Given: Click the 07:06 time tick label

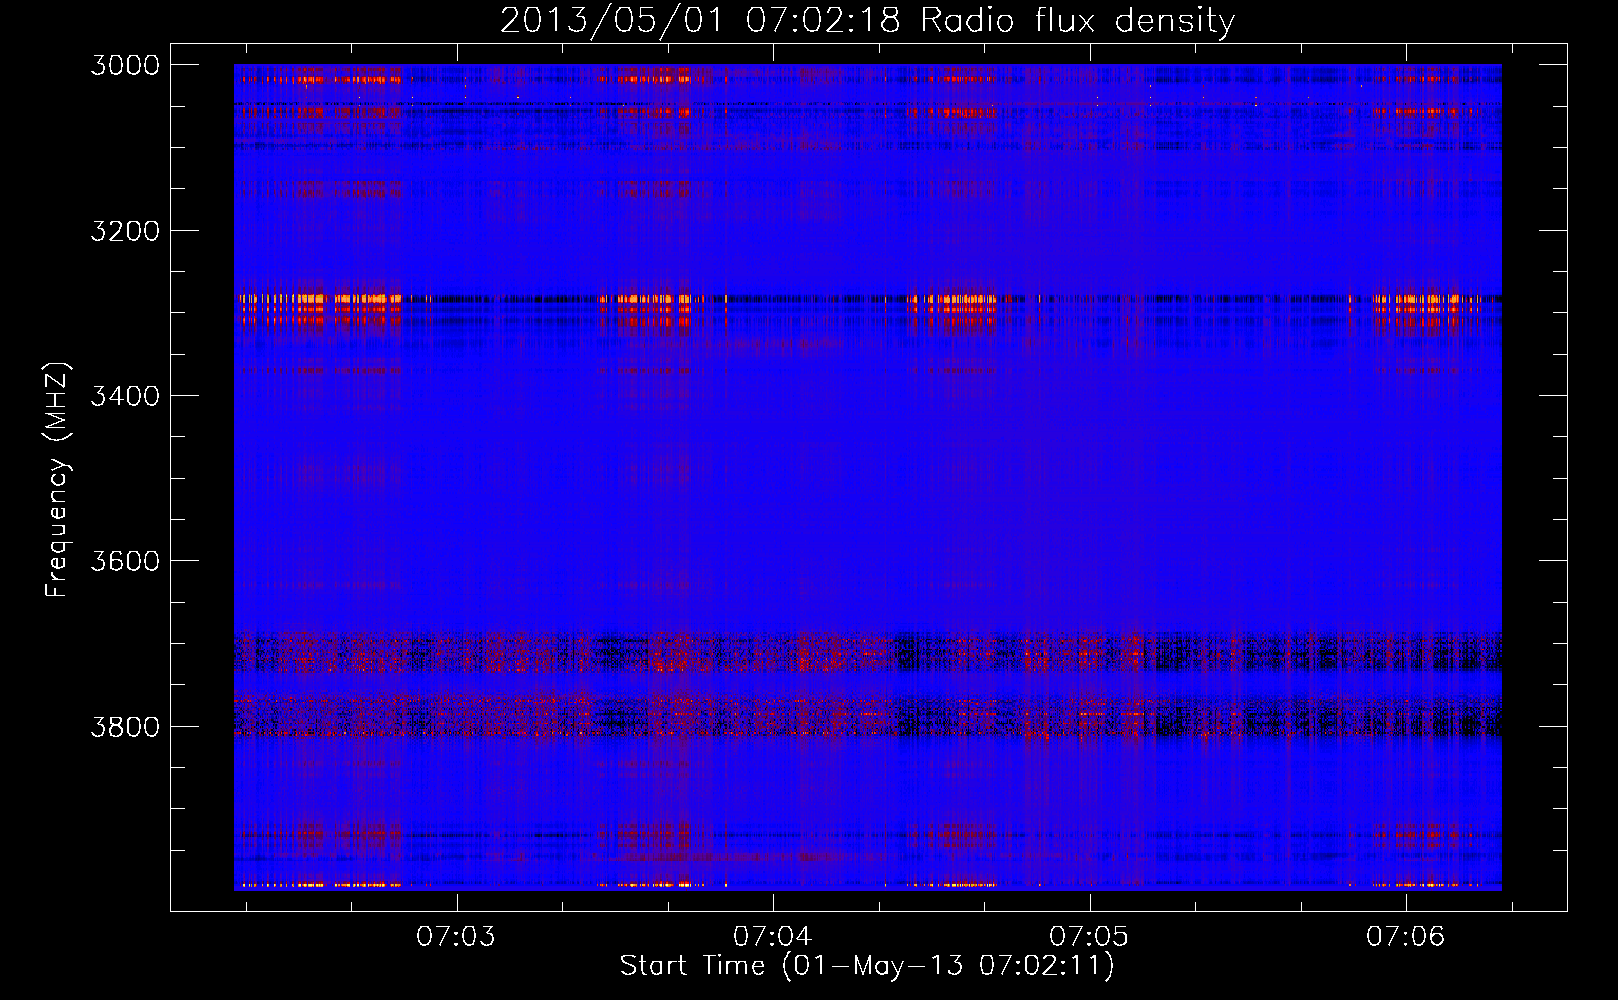Looking at the screenshot, I should [1406, 936].
